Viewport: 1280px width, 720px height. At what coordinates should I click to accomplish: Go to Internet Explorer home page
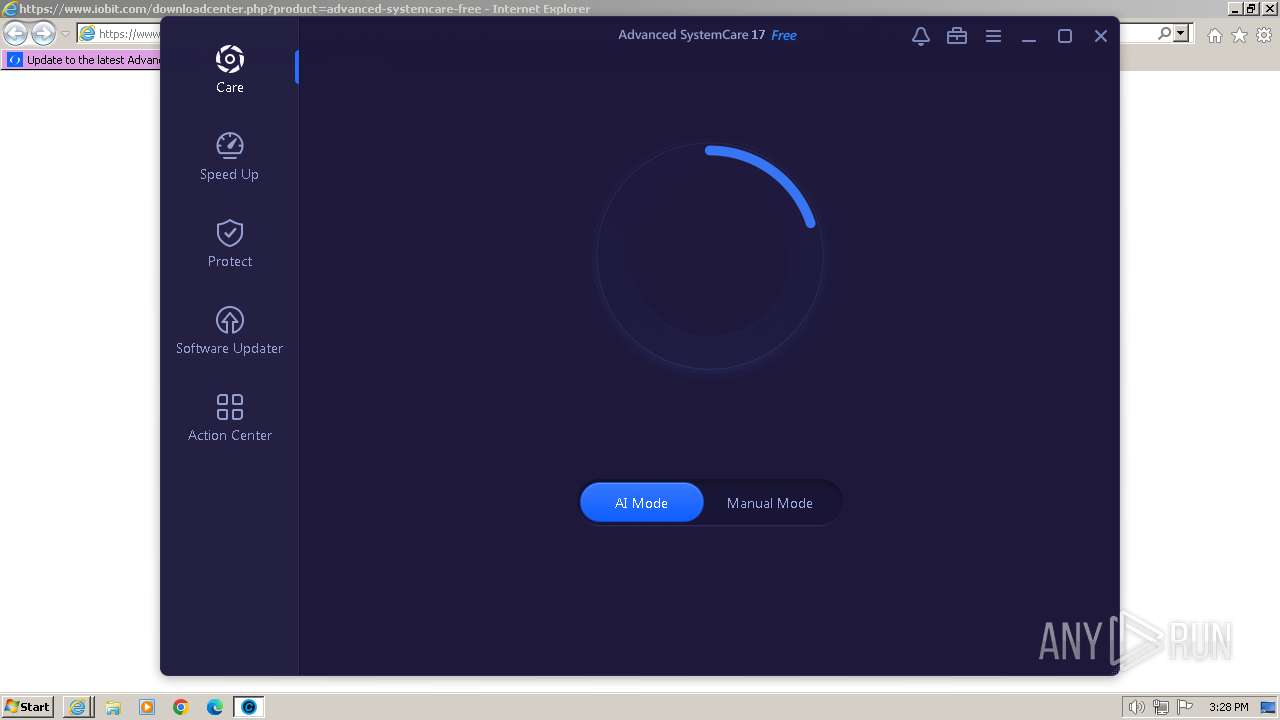click(1214, 35)
